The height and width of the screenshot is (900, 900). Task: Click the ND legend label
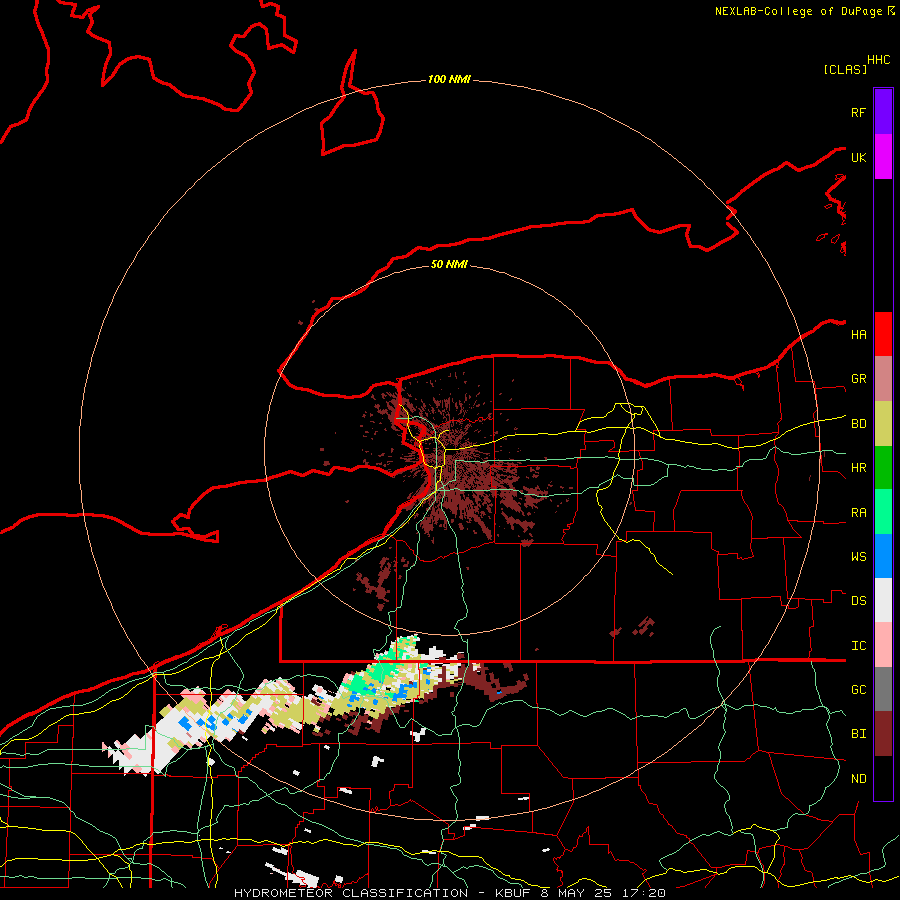(858, 778)
